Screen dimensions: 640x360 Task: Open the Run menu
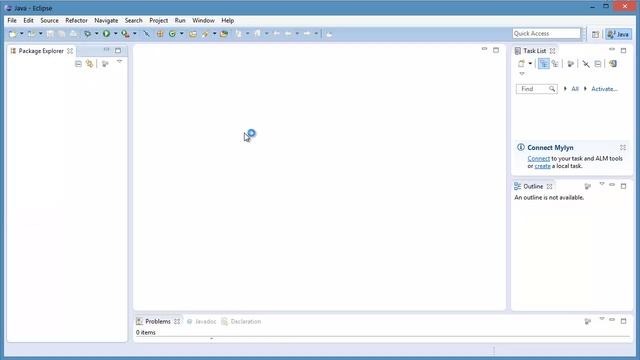coord(180,20)
